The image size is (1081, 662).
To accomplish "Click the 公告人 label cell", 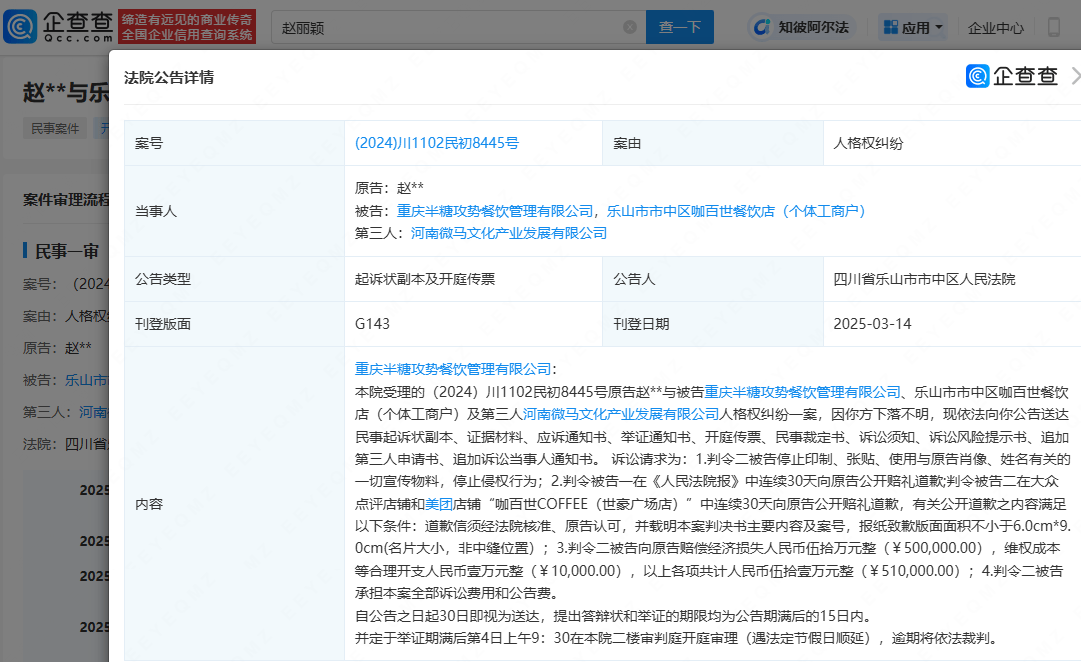I will click(713, 279).
